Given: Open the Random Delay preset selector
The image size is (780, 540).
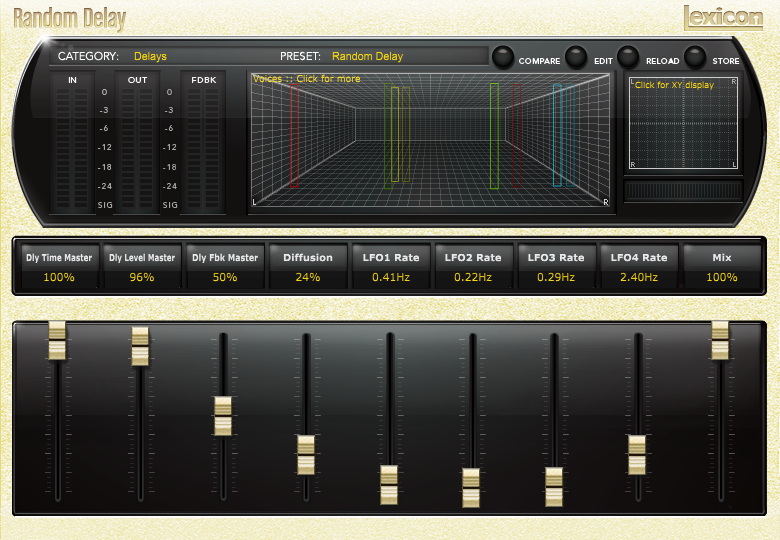Looking at the screenshot, I should (x=368, y=56).
